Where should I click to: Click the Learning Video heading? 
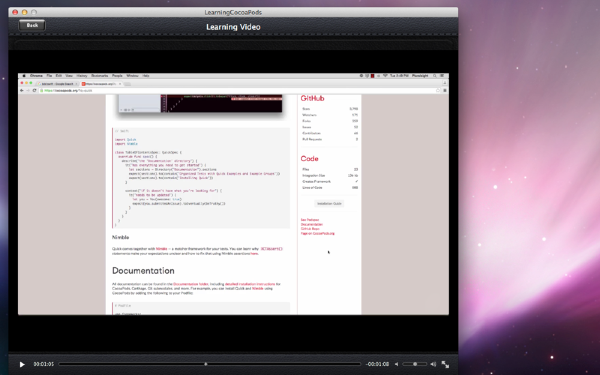233,27
